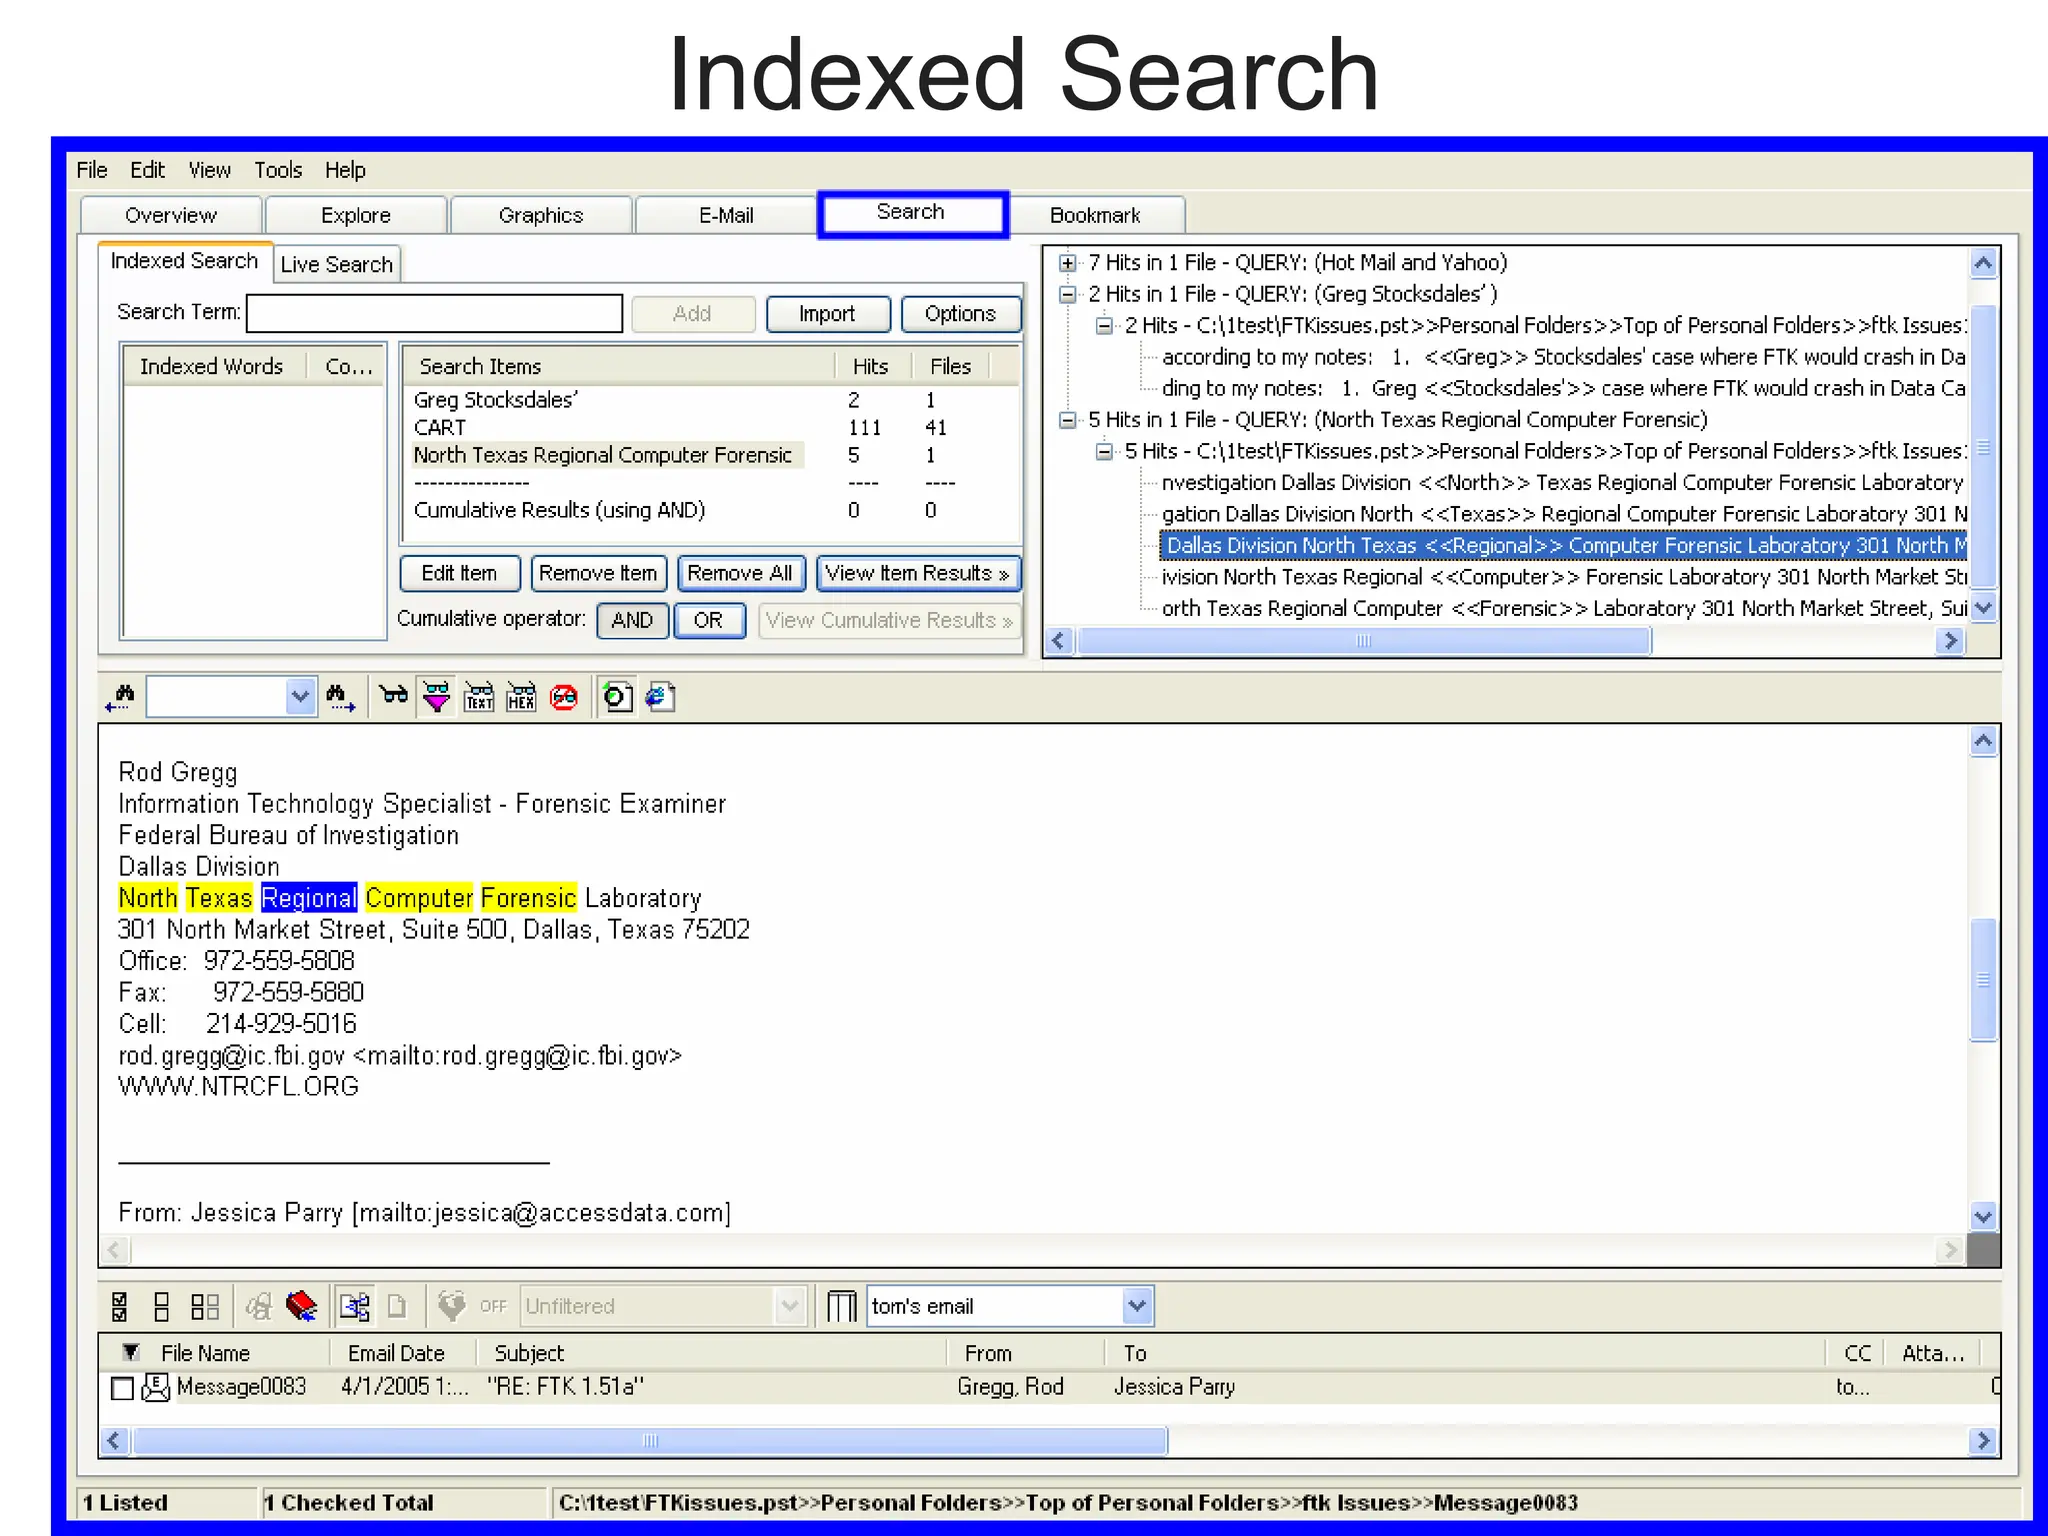This screenshot has width=2048, height=1536.
Task: Switch viewer to HEX view icon
Action: [x=521, y=696]
